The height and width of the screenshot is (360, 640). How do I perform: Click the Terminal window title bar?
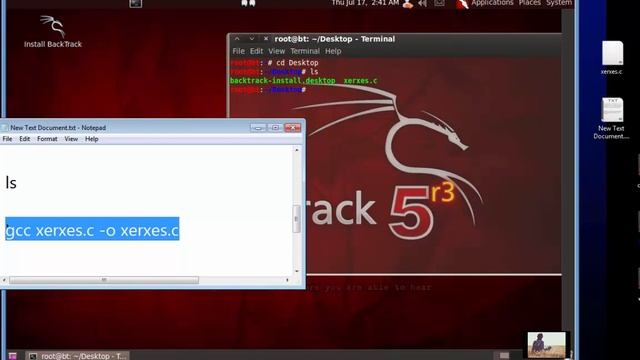394,39
